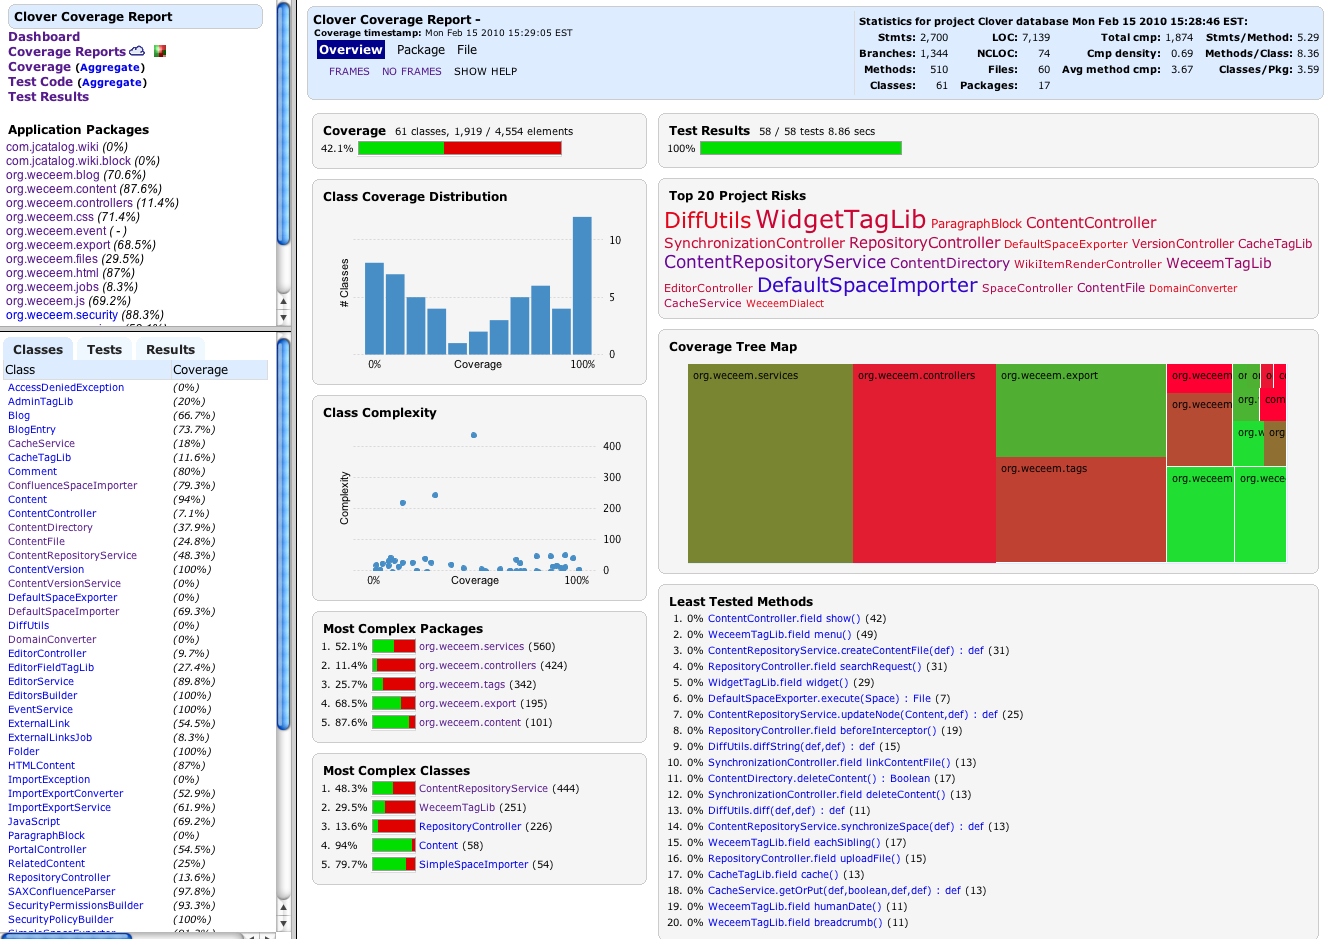The width and height of the screenshot is (1331, 939).
Task: Open ImportExportConverter class
Action: click(66, 794)
